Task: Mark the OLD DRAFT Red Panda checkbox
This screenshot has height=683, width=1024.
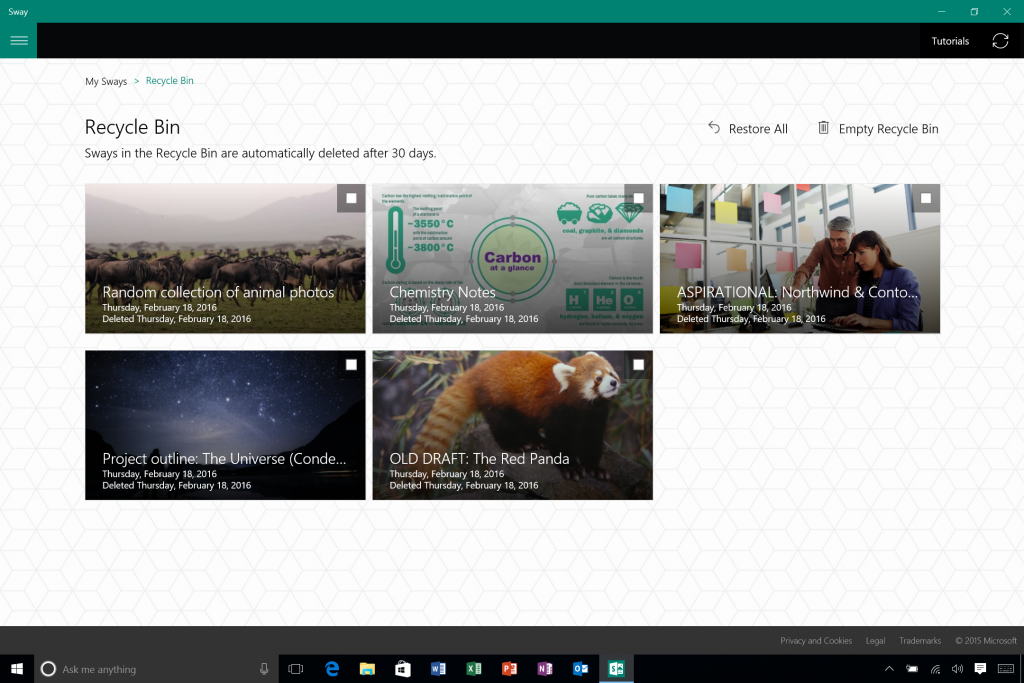Action: pos(638,365)
